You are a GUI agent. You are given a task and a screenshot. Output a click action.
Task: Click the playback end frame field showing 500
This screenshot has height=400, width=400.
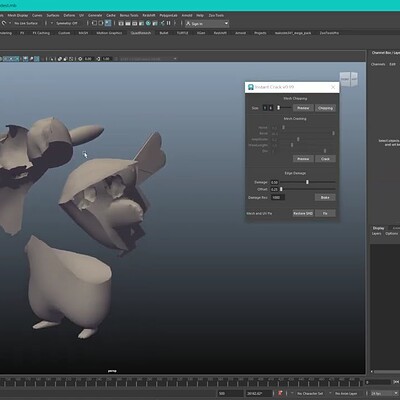tap(230, 394)
